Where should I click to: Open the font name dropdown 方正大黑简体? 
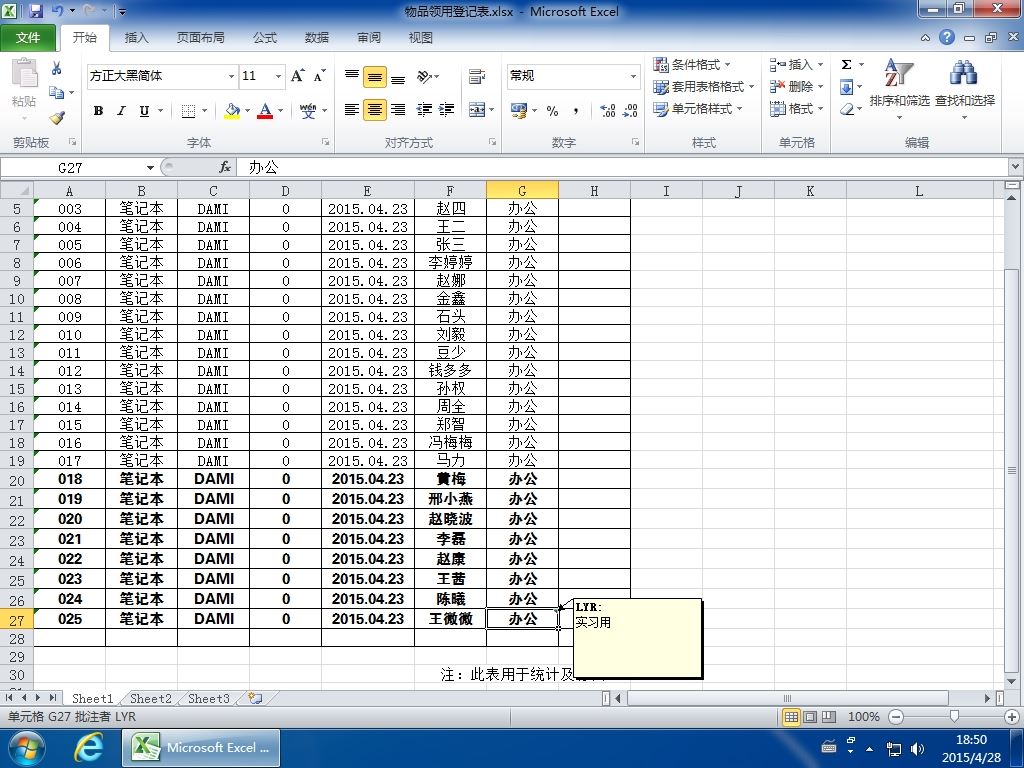pyautogui.click(x=231, y=76)
